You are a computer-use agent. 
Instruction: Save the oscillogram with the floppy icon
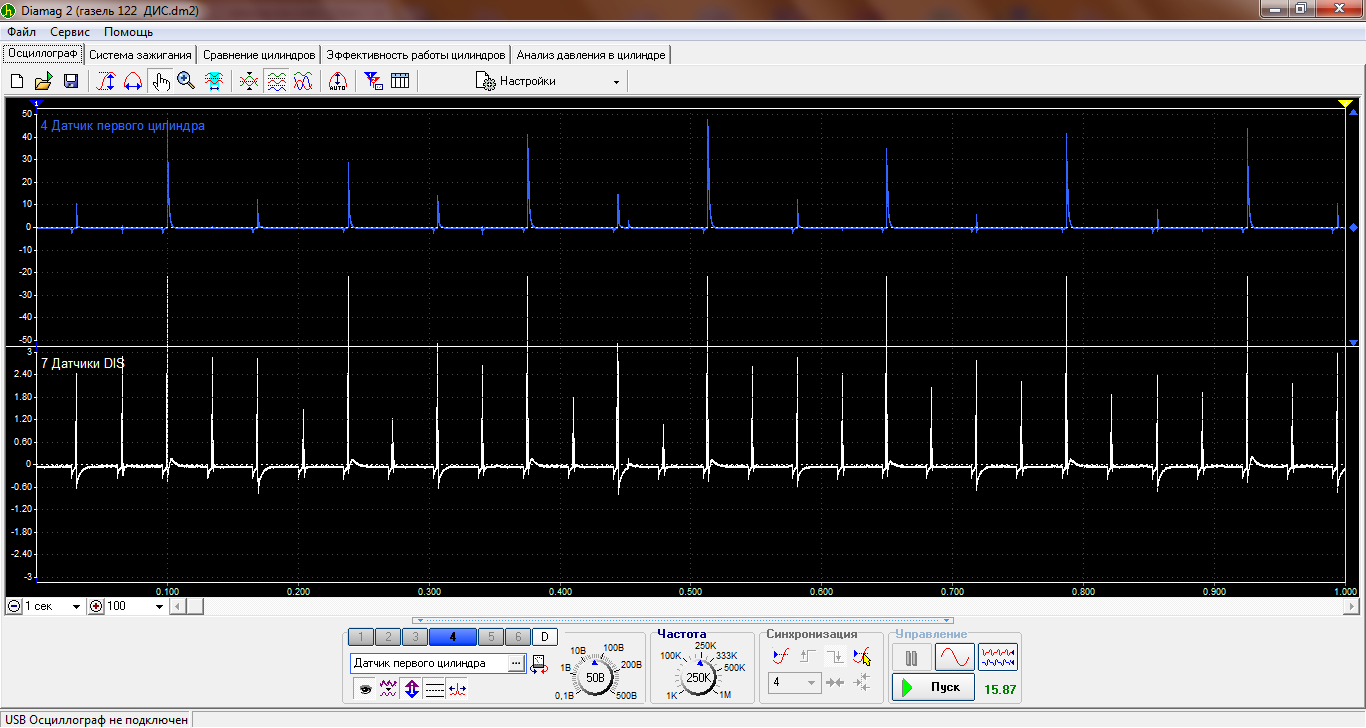[x=70, y=81]
